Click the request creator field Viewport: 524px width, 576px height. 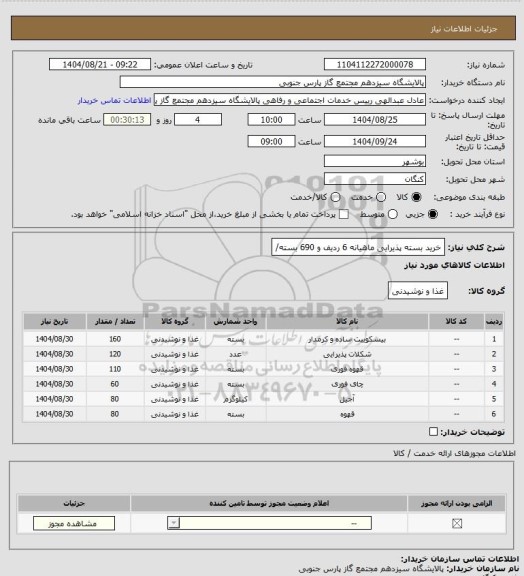[290, 100]
